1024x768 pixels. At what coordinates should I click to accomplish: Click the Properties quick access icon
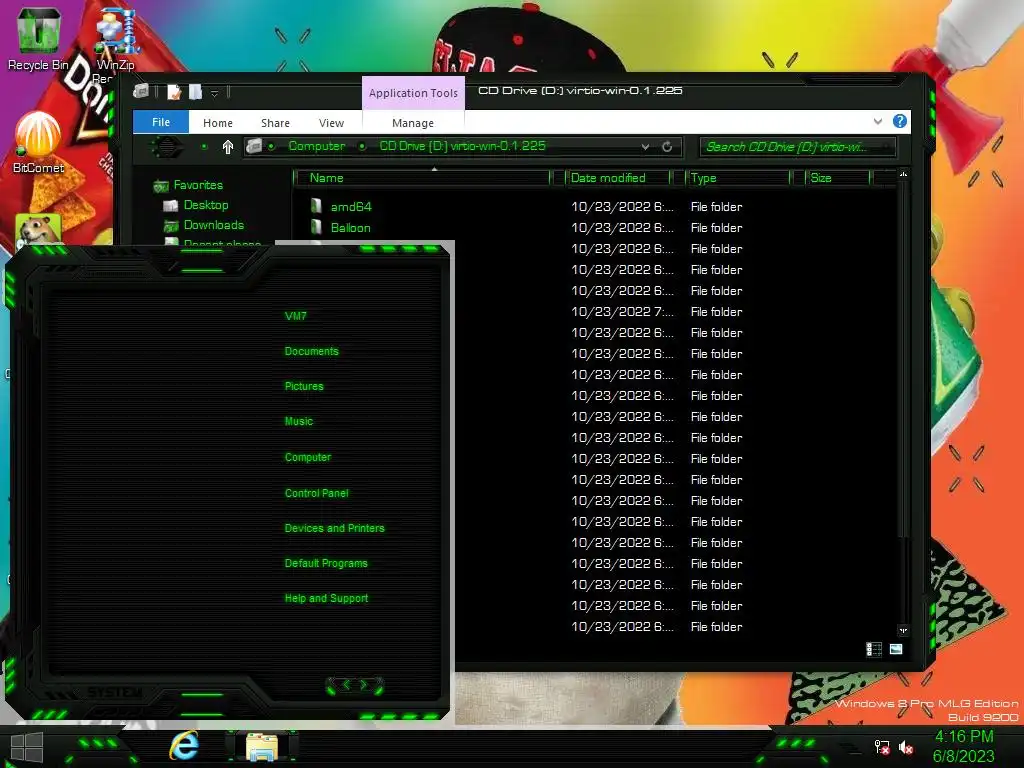[174, 92]
